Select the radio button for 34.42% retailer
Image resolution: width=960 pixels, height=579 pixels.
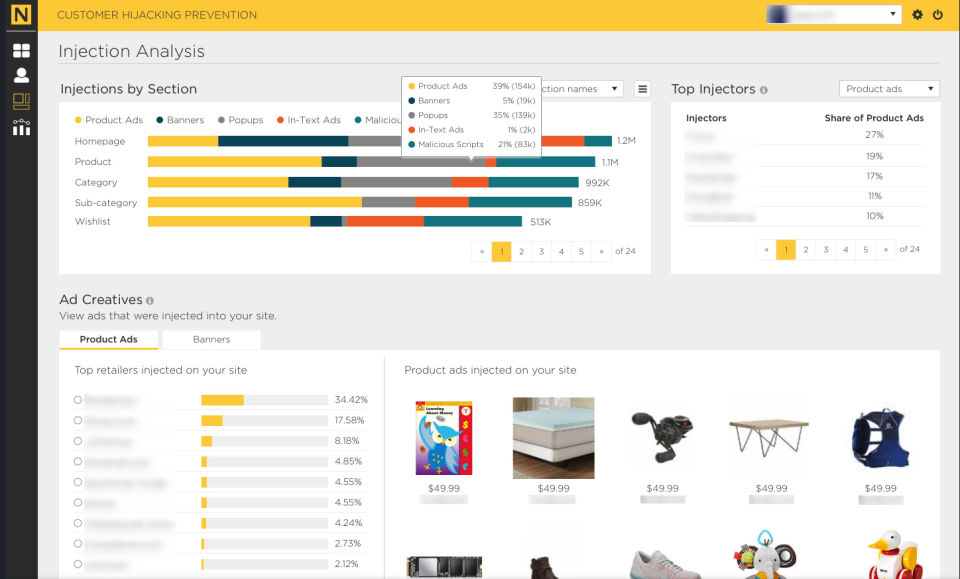pos(78,400)
